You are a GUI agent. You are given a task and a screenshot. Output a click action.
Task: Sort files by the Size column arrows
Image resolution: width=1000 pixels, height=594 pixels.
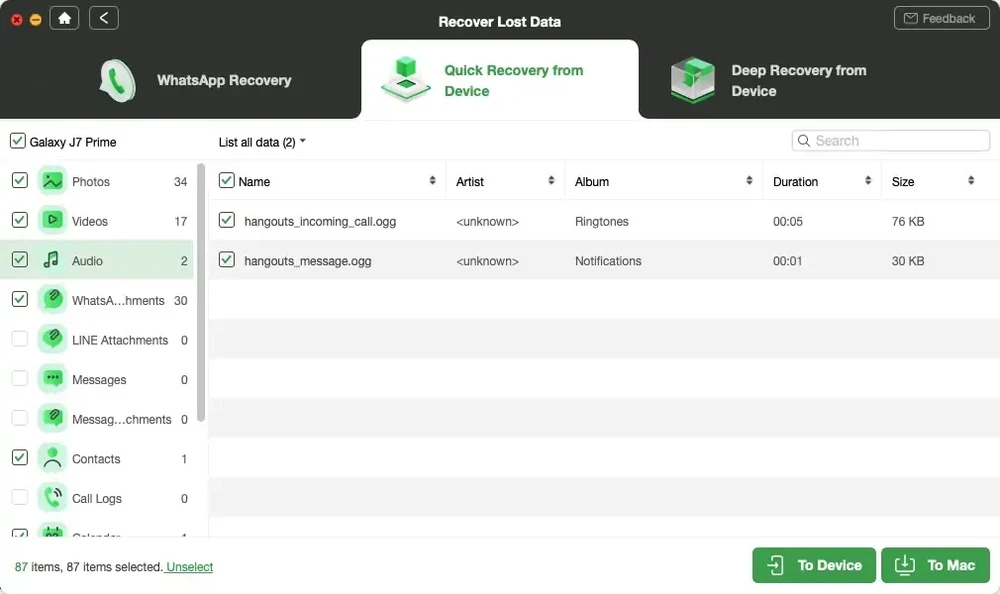971,181
